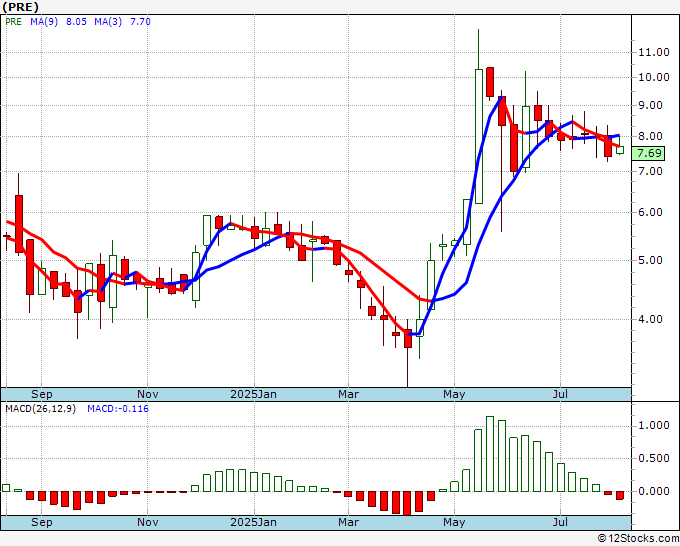Click the 7.70 moving average value
Viewport: 680px width, 546px height.
[x=141, y=22]
